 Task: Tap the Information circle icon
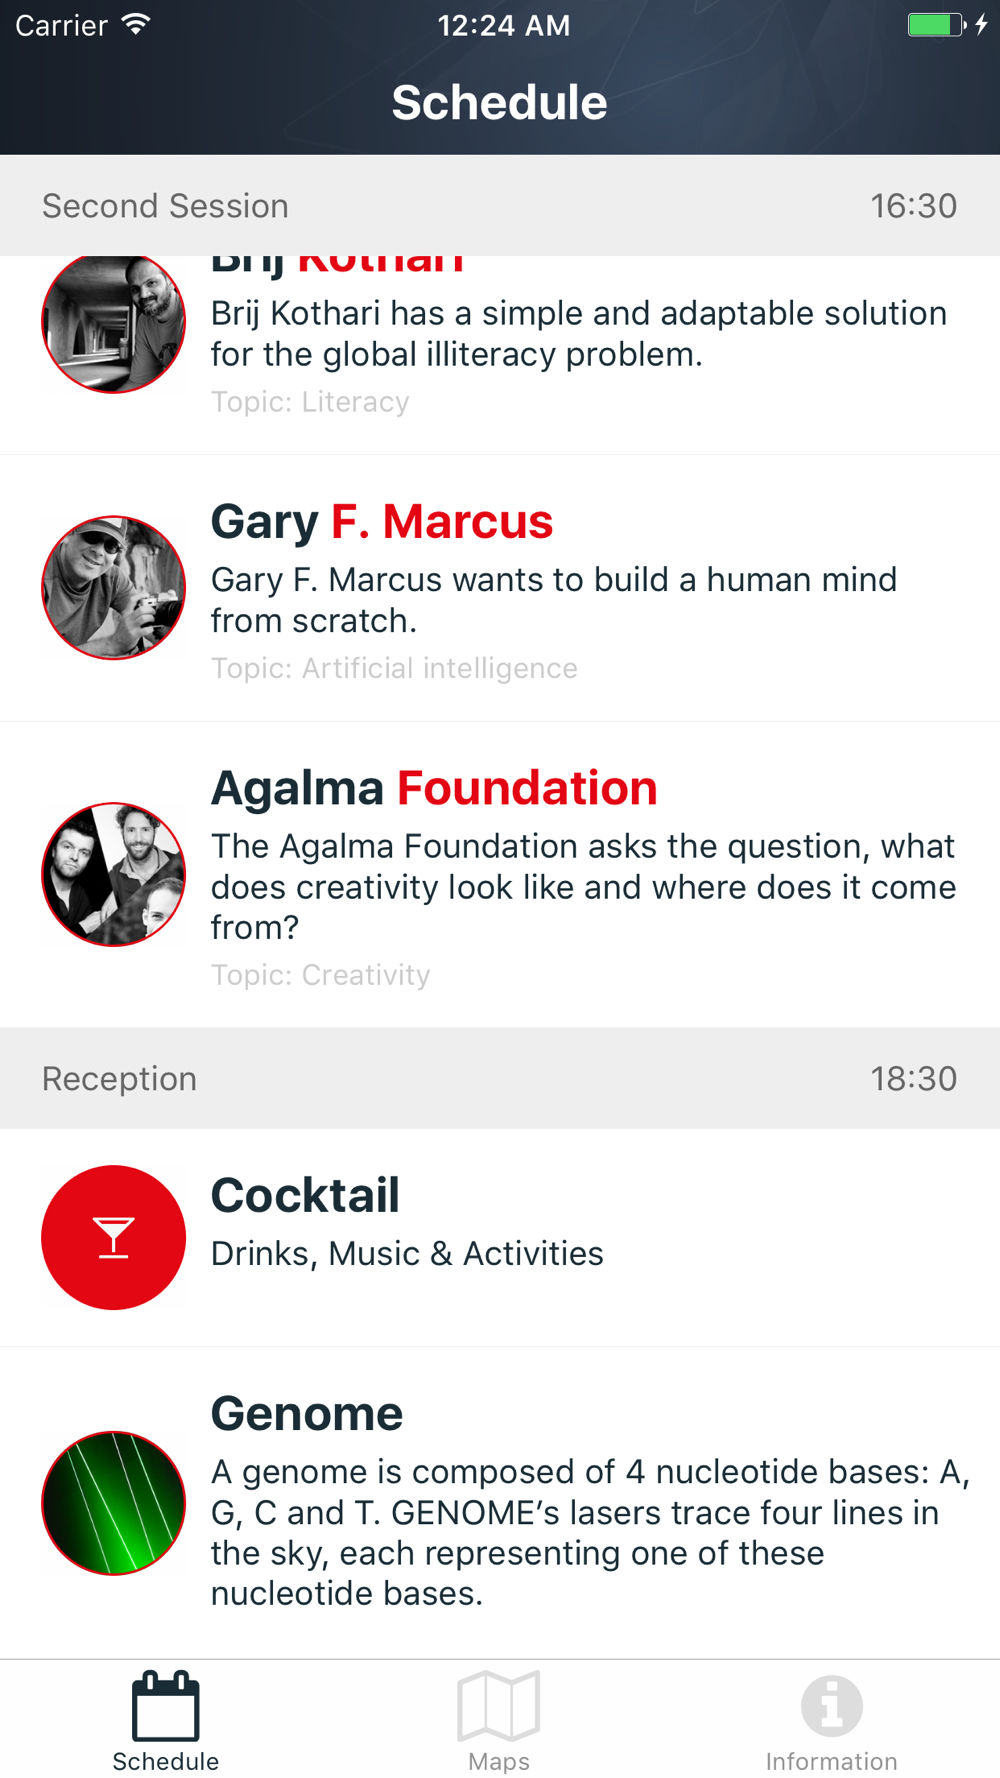tap(832, 1705)
